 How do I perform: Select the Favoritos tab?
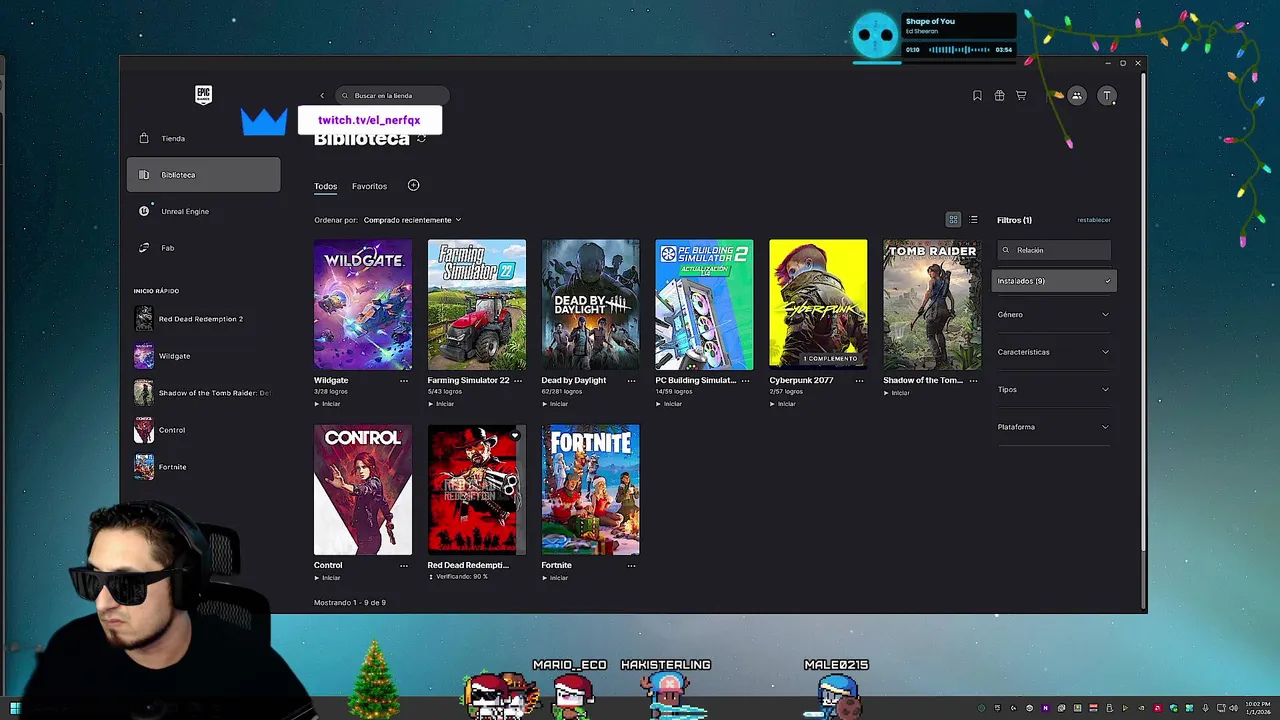pyautogui.click(x=369, y=186)
